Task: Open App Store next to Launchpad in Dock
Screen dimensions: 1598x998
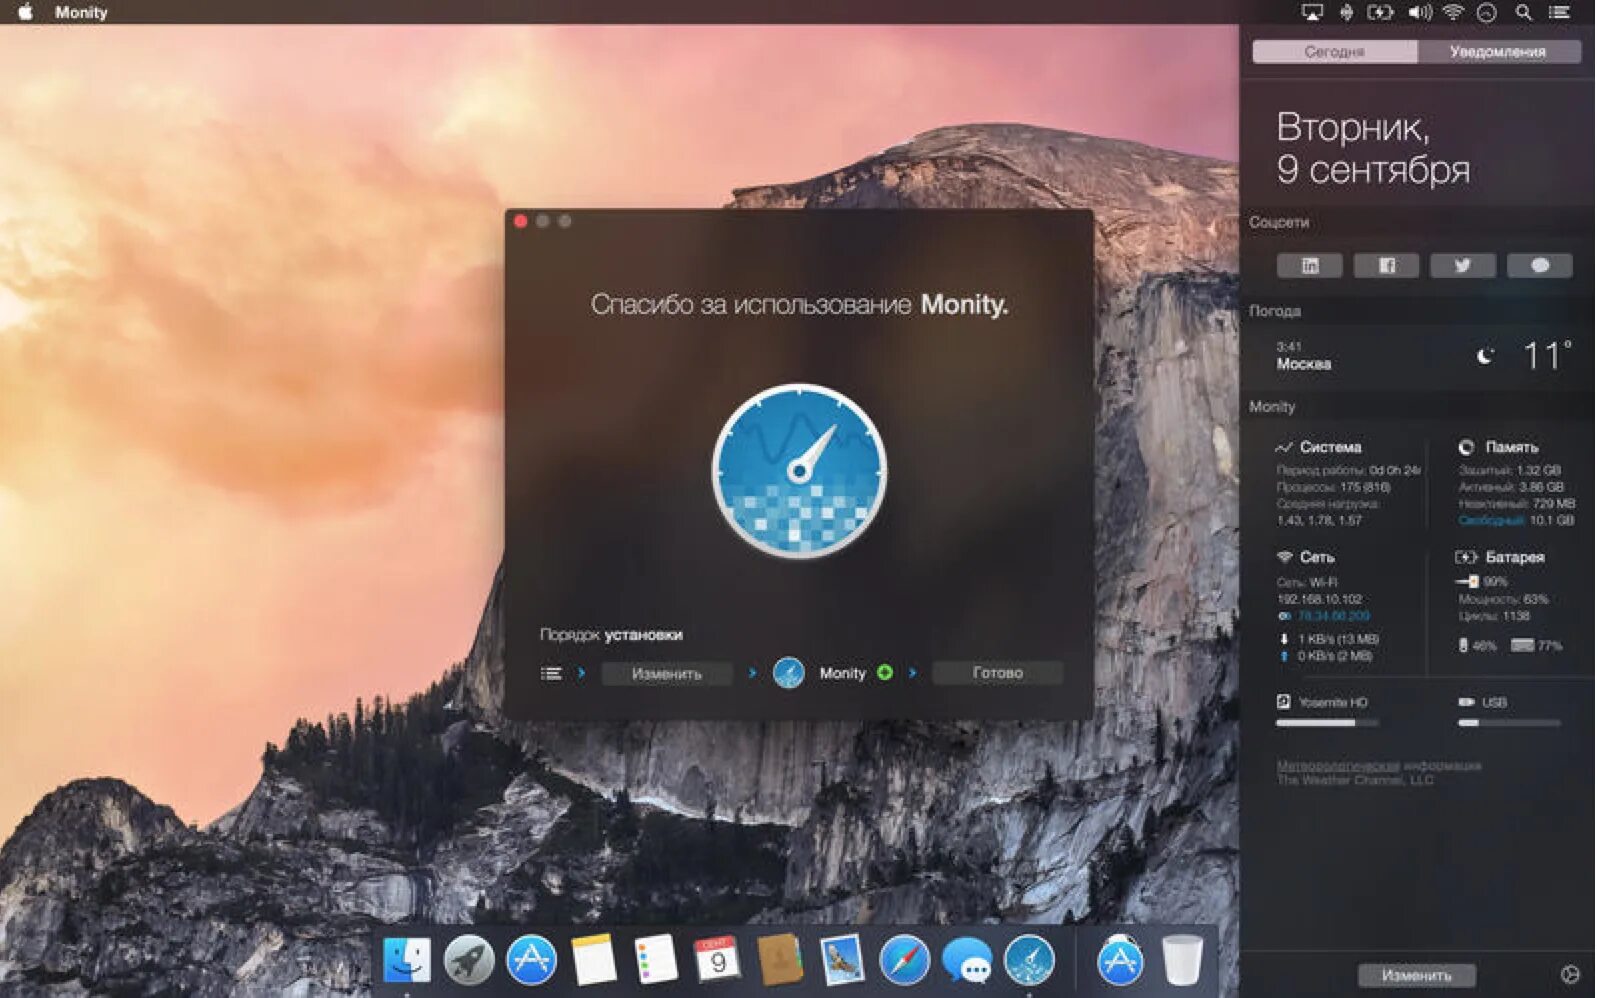Action: click(531, 961)
